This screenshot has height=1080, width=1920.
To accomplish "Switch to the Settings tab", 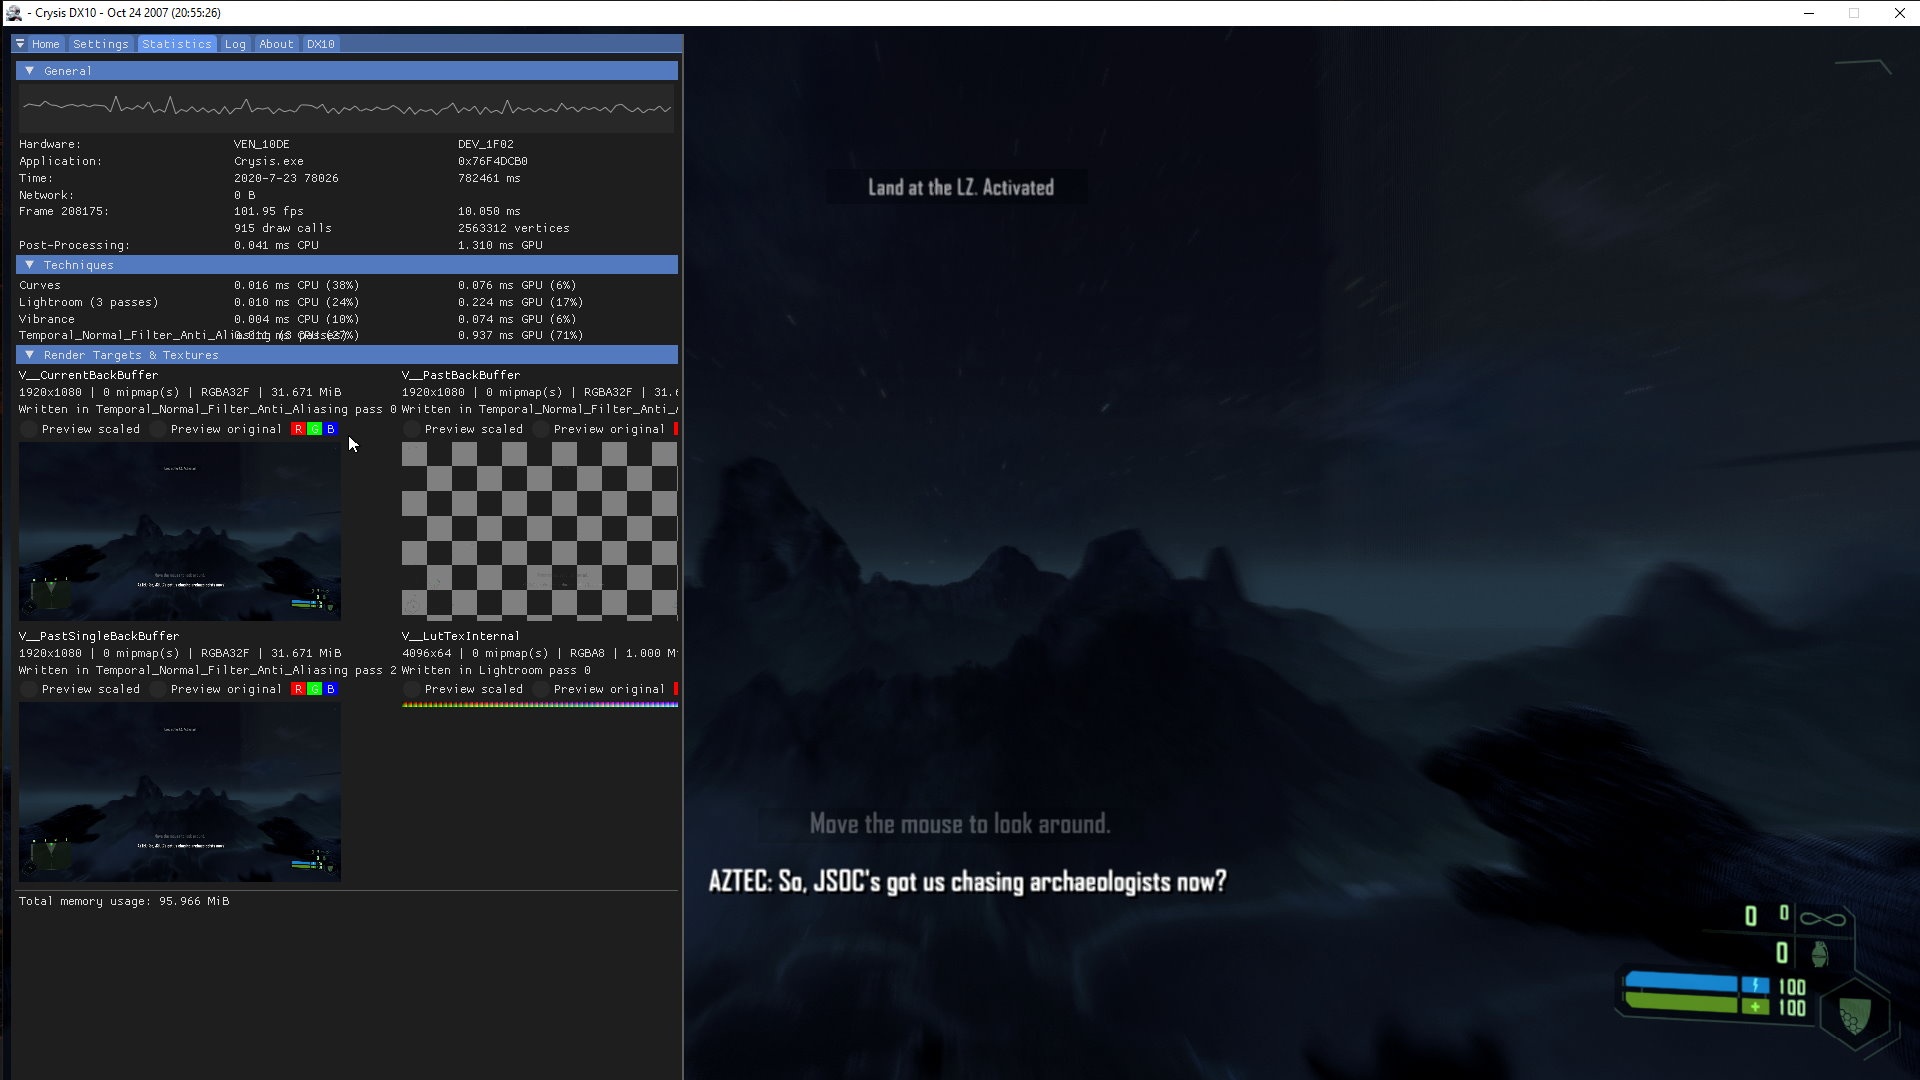I will pos(100,44).
